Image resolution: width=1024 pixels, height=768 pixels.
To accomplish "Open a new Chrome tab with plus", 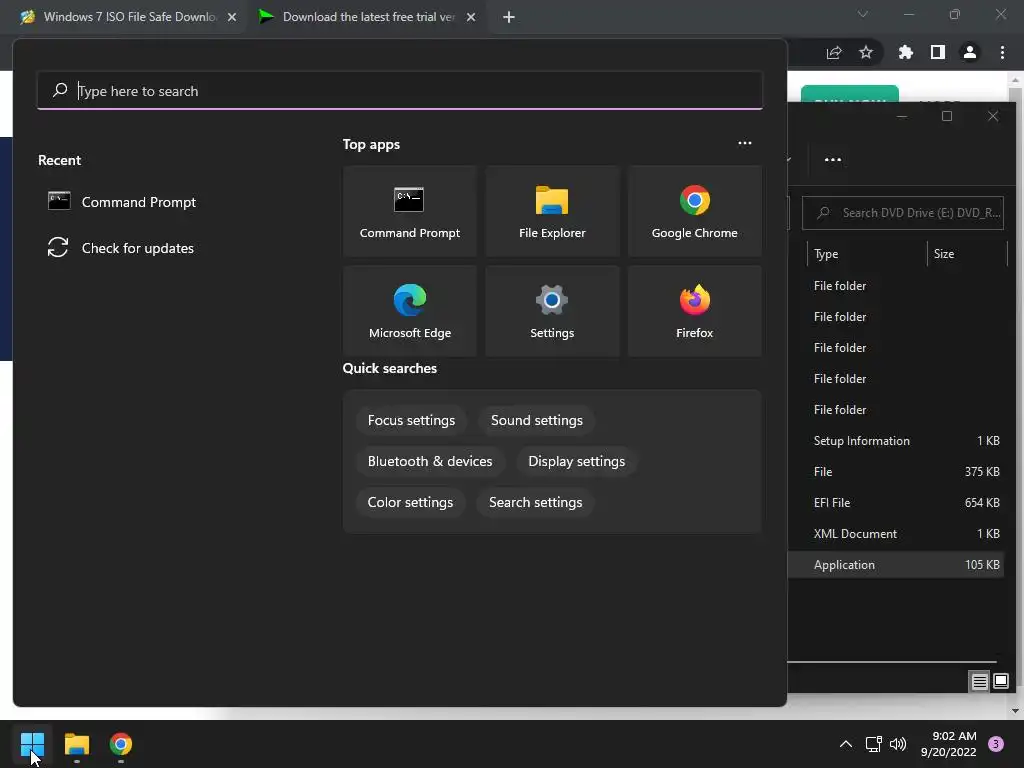I will 509,17.
